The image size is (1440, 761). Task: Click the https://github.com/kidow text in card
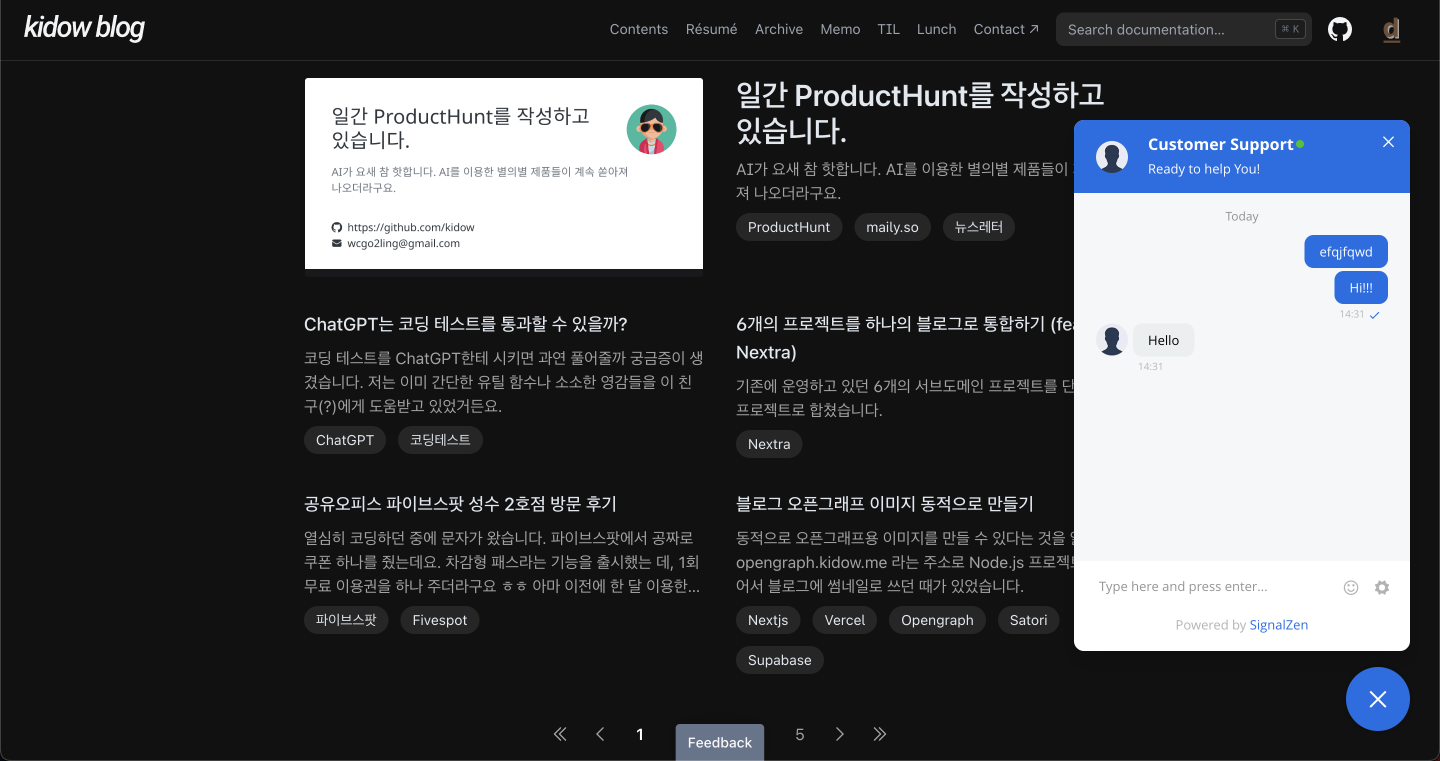click(x=411, y=227)
